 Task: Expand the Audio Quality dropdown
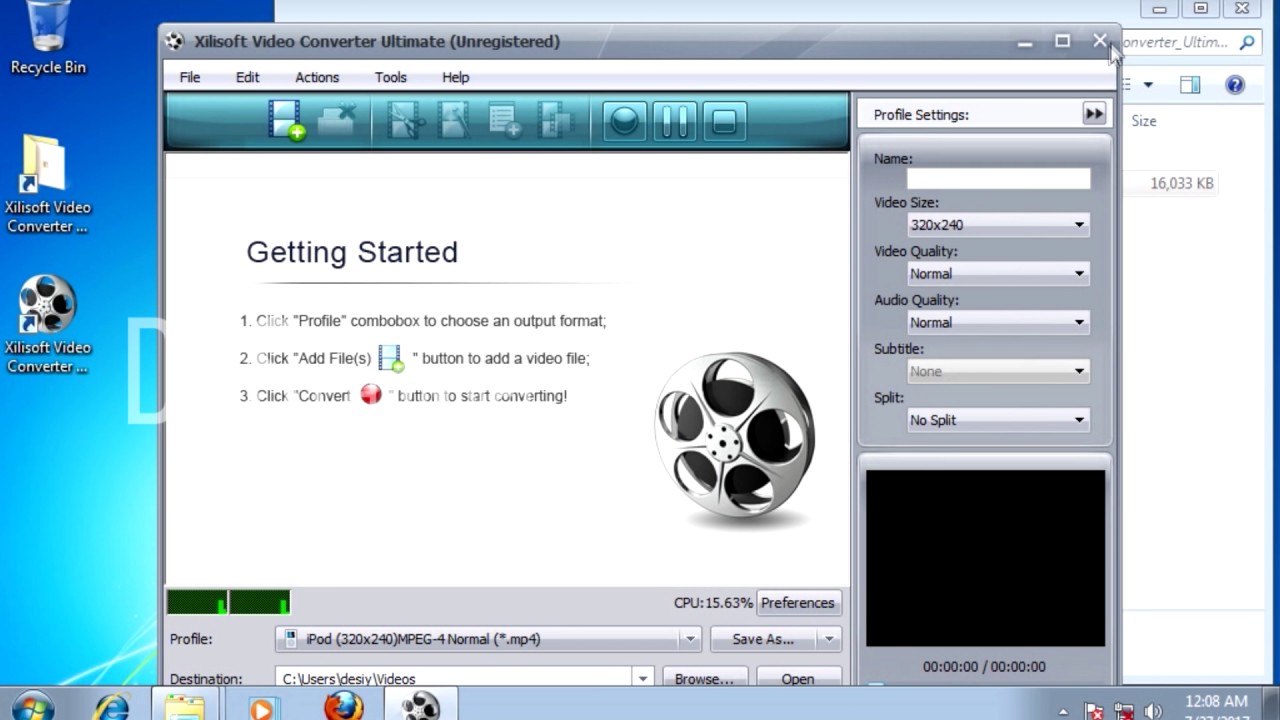(1079, 323)
